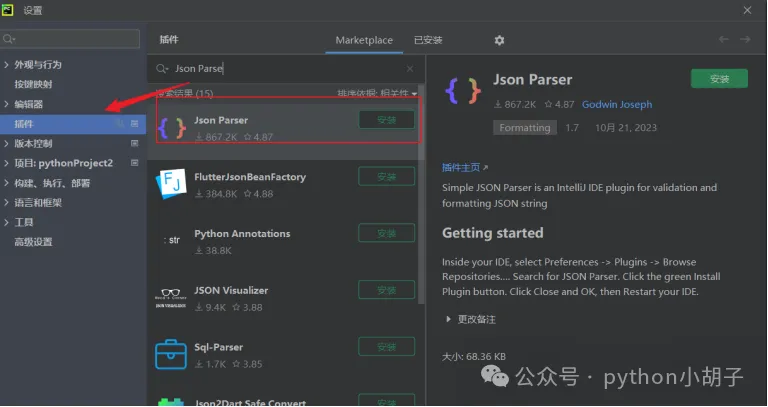This screenshot has height=407, width=768.
Task: Install the Sql-Parser plugin
Action: (386, 347)
